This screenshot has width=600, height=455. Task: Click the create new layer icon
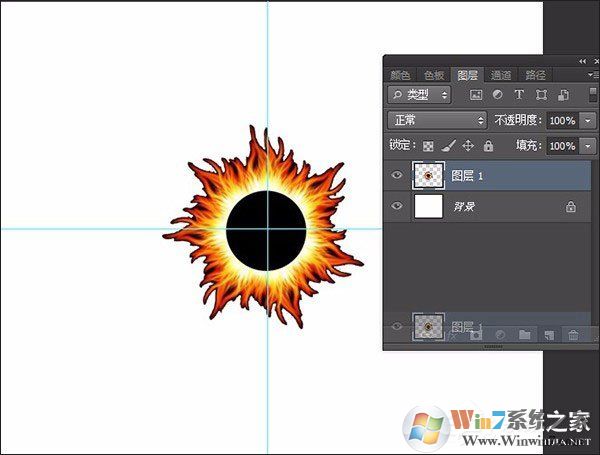click(549, 335)
